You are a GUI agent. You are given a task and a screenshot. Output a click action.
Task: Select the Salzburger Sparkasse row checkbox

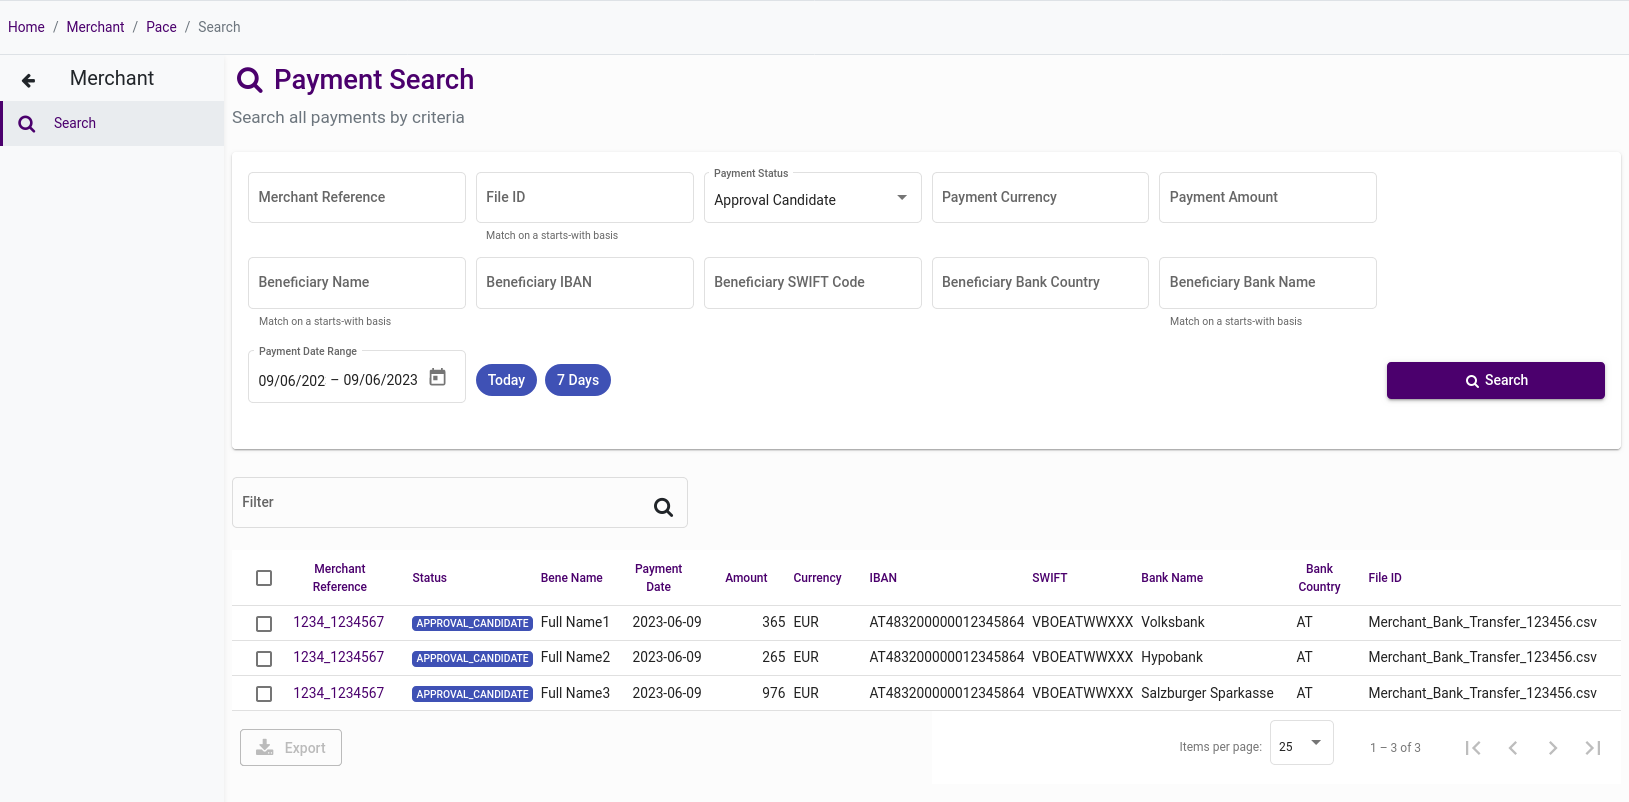tap(264, 694)
